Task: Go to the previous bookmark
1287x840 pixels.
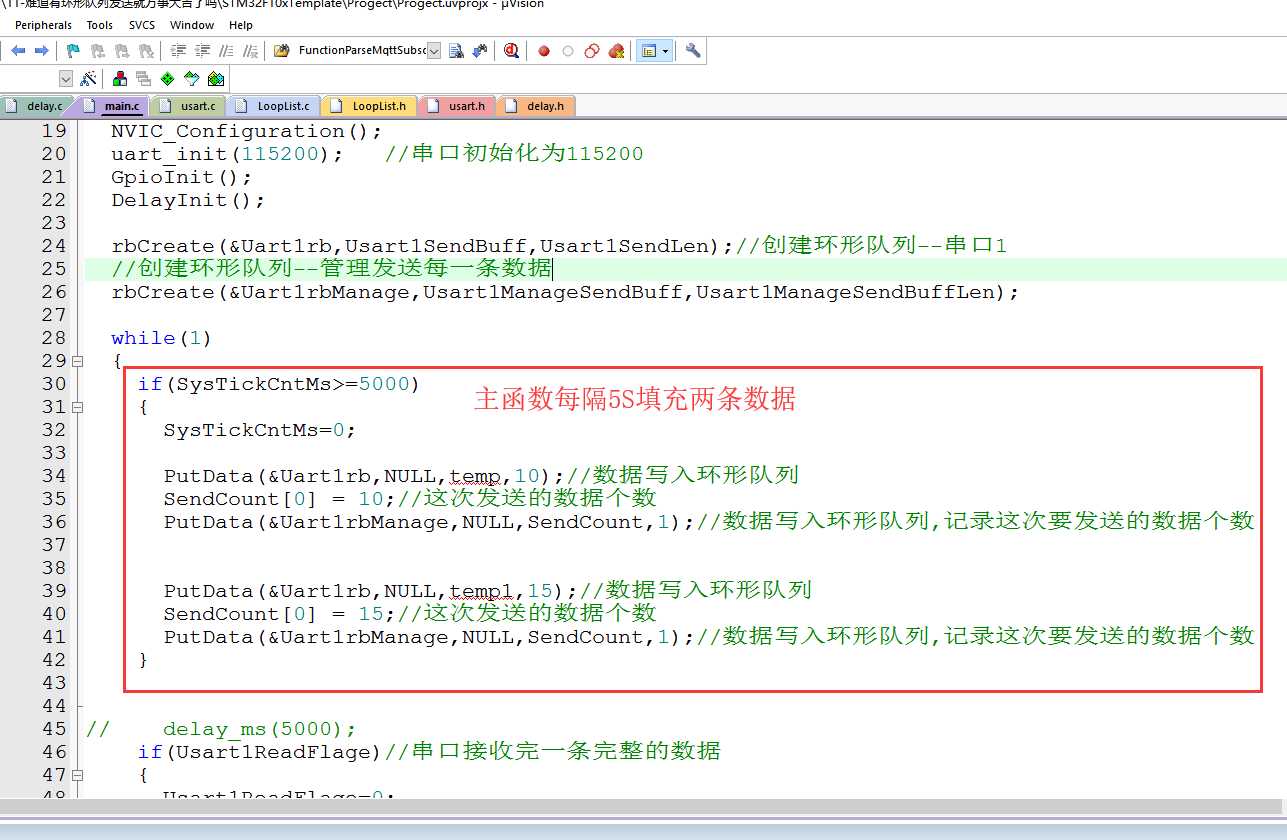Action: (98, 51)
